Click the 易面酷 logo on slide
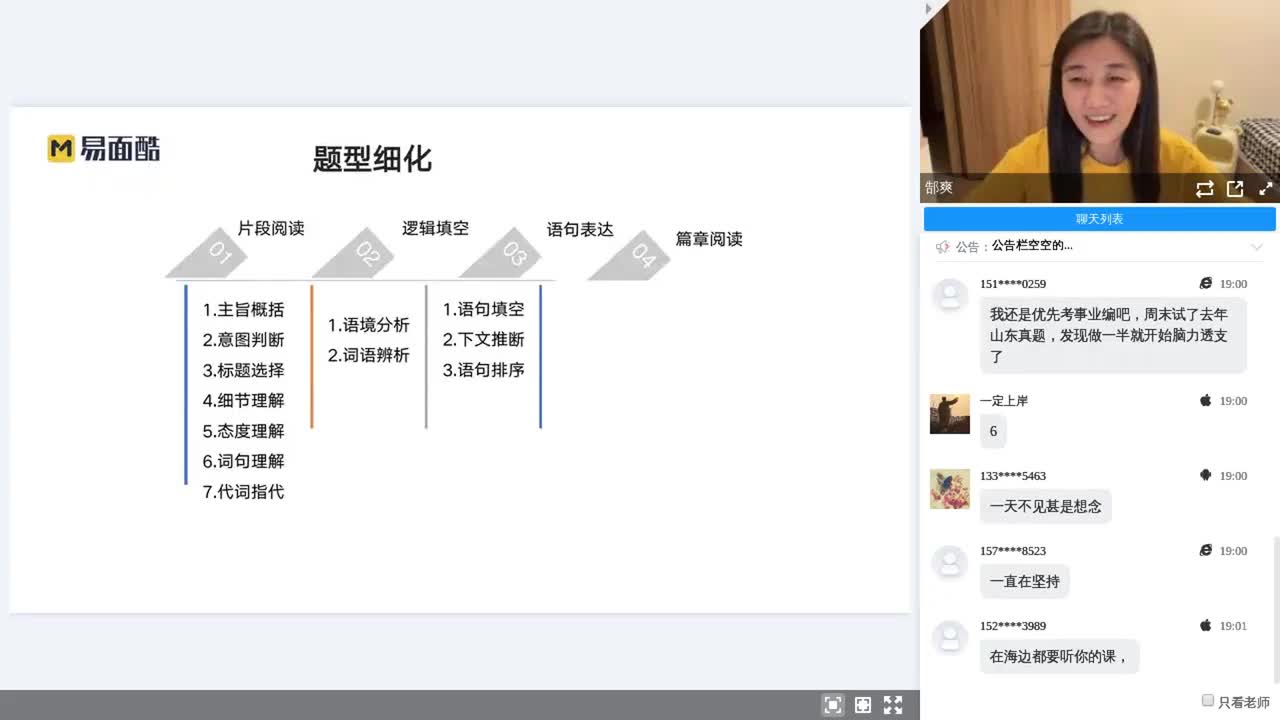This screenshot has width=1280, height=720. pyautogui.click(x=104, y=149)
